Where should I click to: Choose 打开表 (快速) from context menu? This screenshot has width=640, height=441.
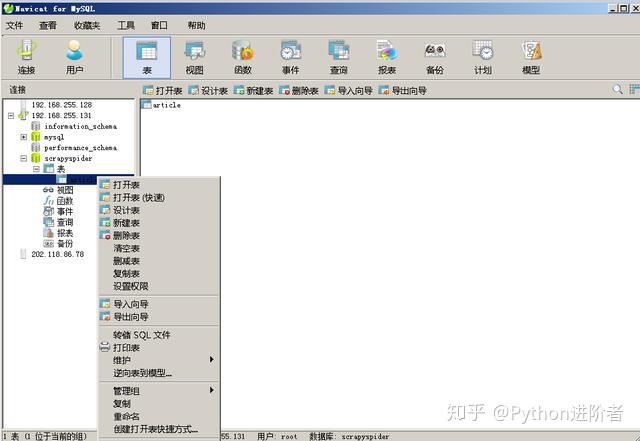[159, 198]
